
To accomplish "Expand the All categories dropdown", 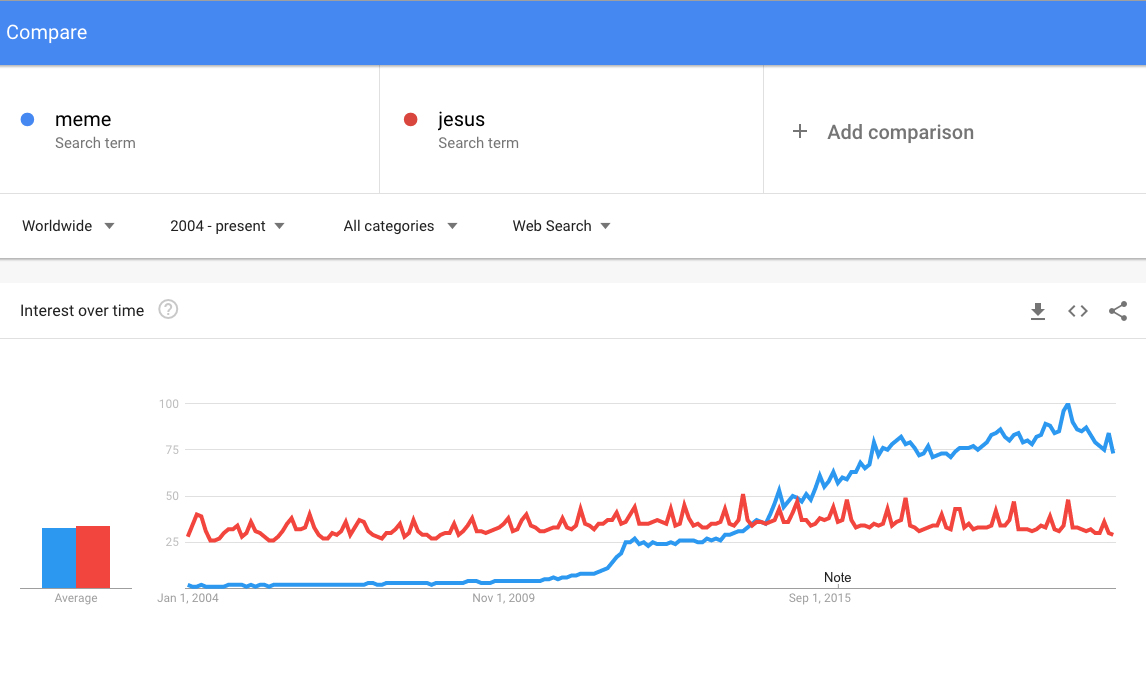I will 400,226.
